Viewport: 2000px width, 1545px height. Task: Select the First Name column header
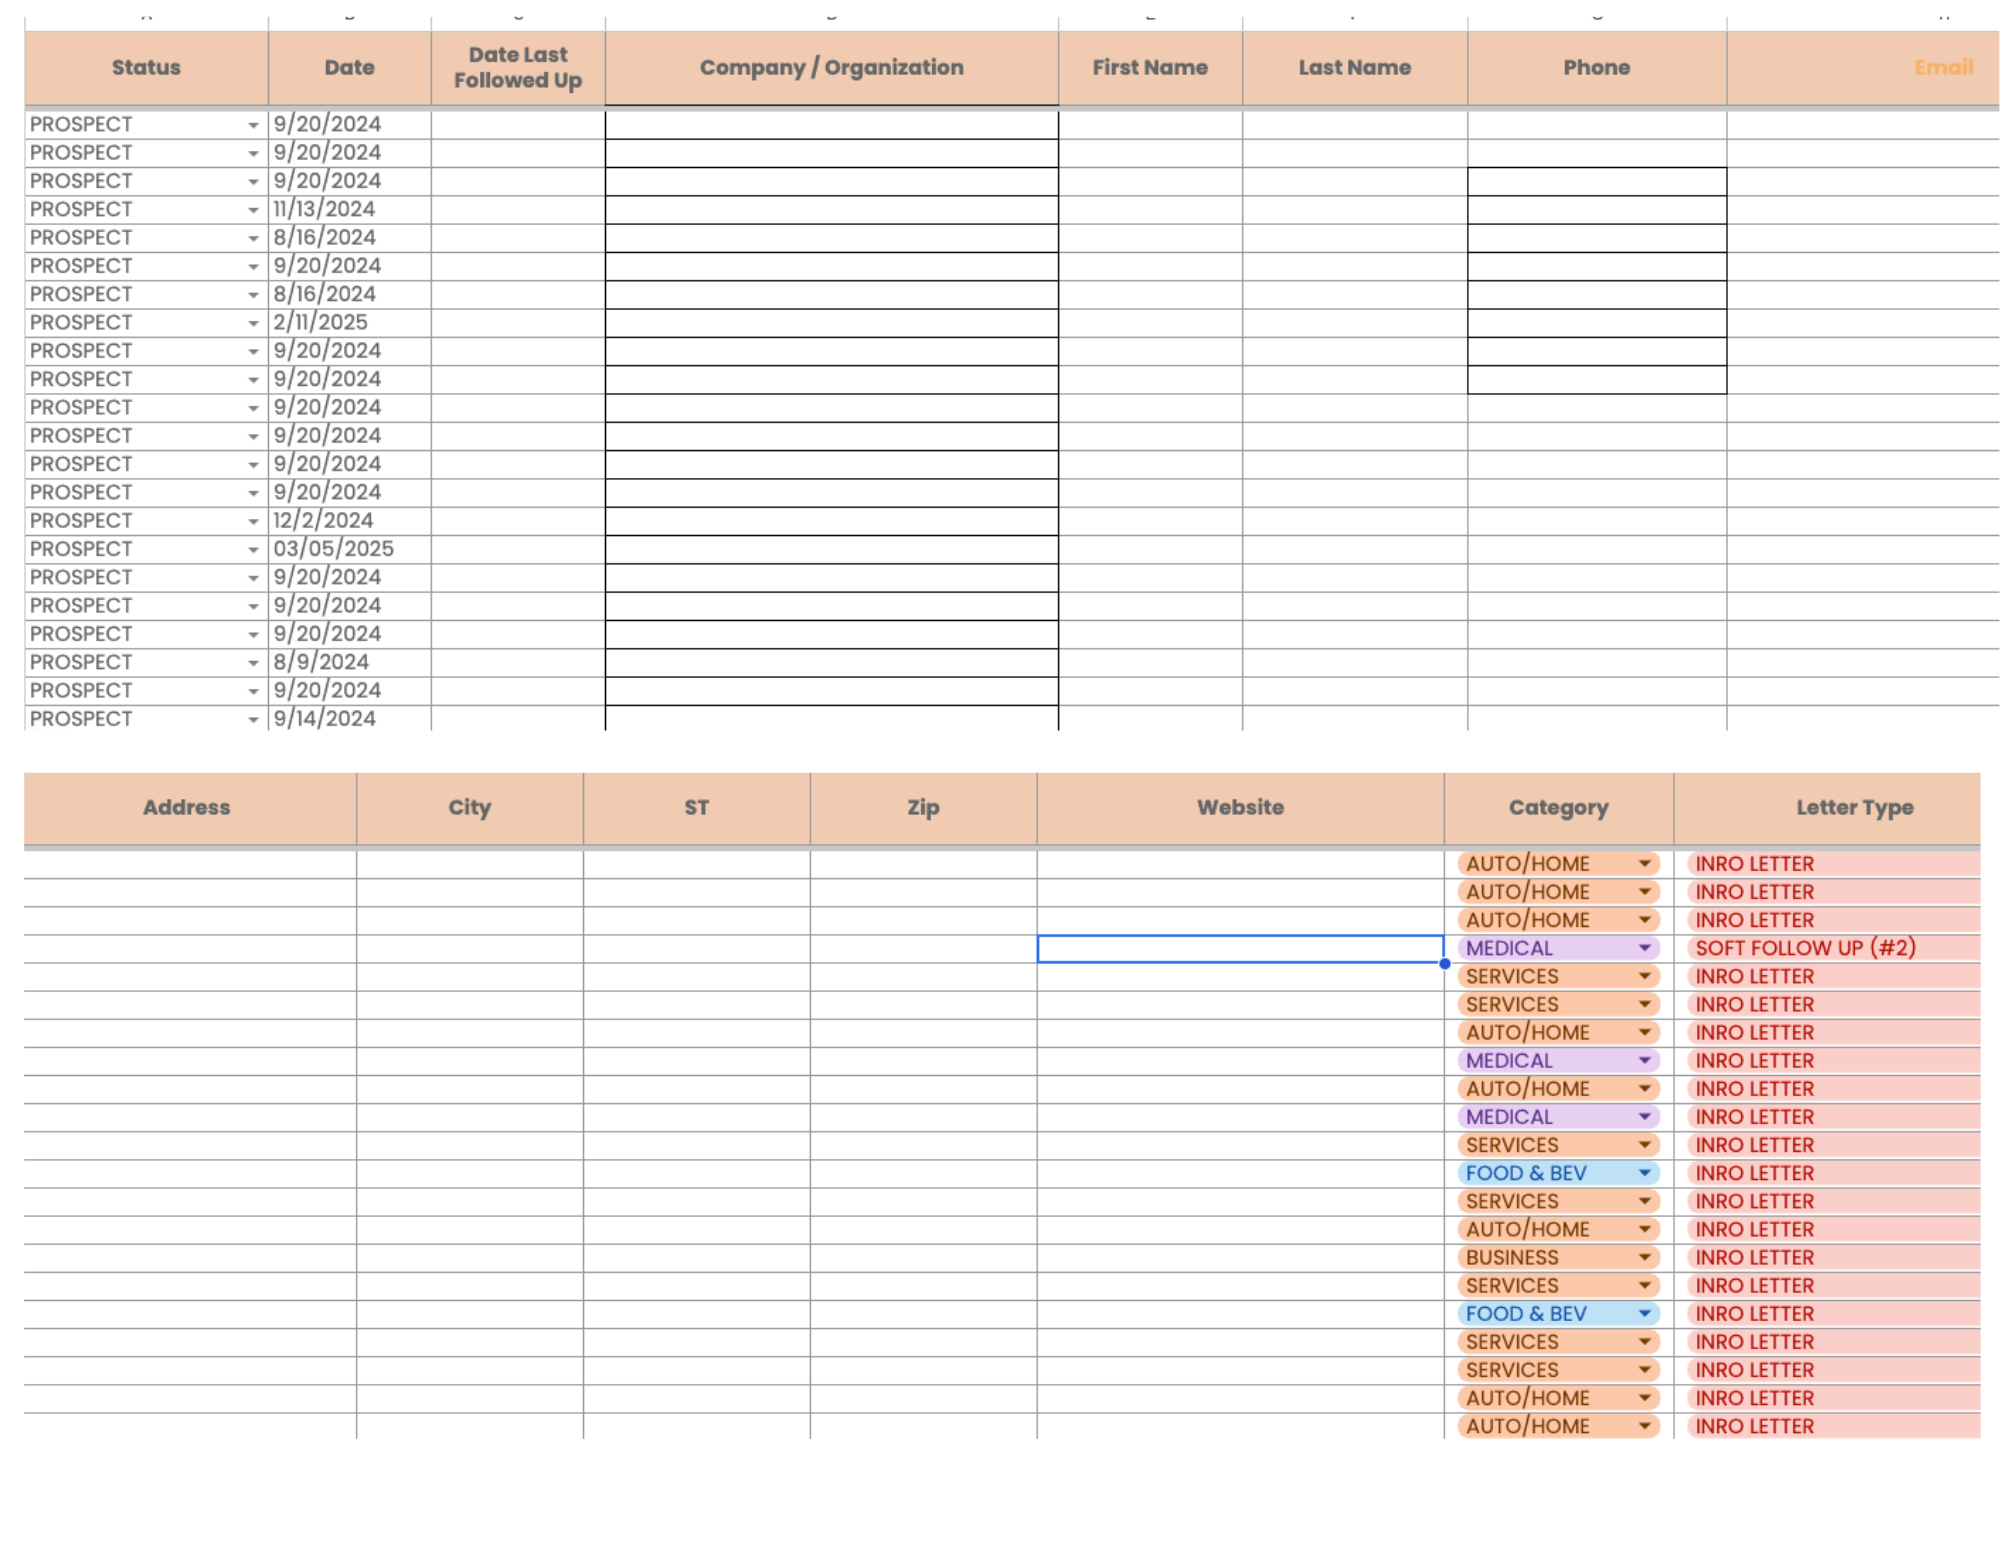(x=1150, y=67)
